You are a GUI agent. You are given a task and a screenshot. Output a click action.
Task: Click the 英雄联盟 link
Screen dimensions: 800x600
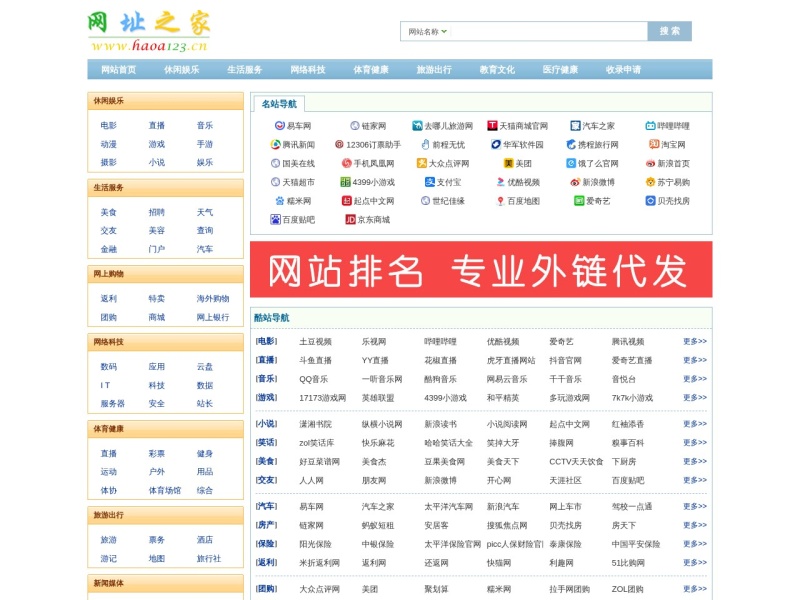pyautogui.click(x=378, y=398)
